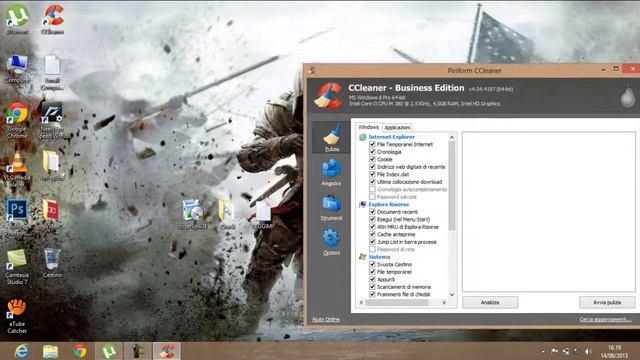The height and width of the screenshot is (360, 640).
Task: Toggle the Cookie checkbox
Action: 372,159
